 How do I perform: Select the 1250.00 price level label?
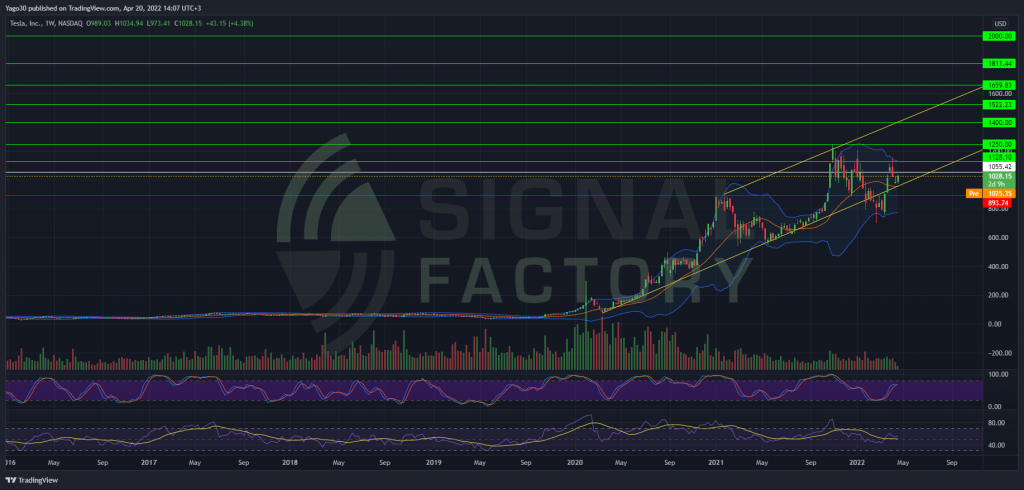999,144
